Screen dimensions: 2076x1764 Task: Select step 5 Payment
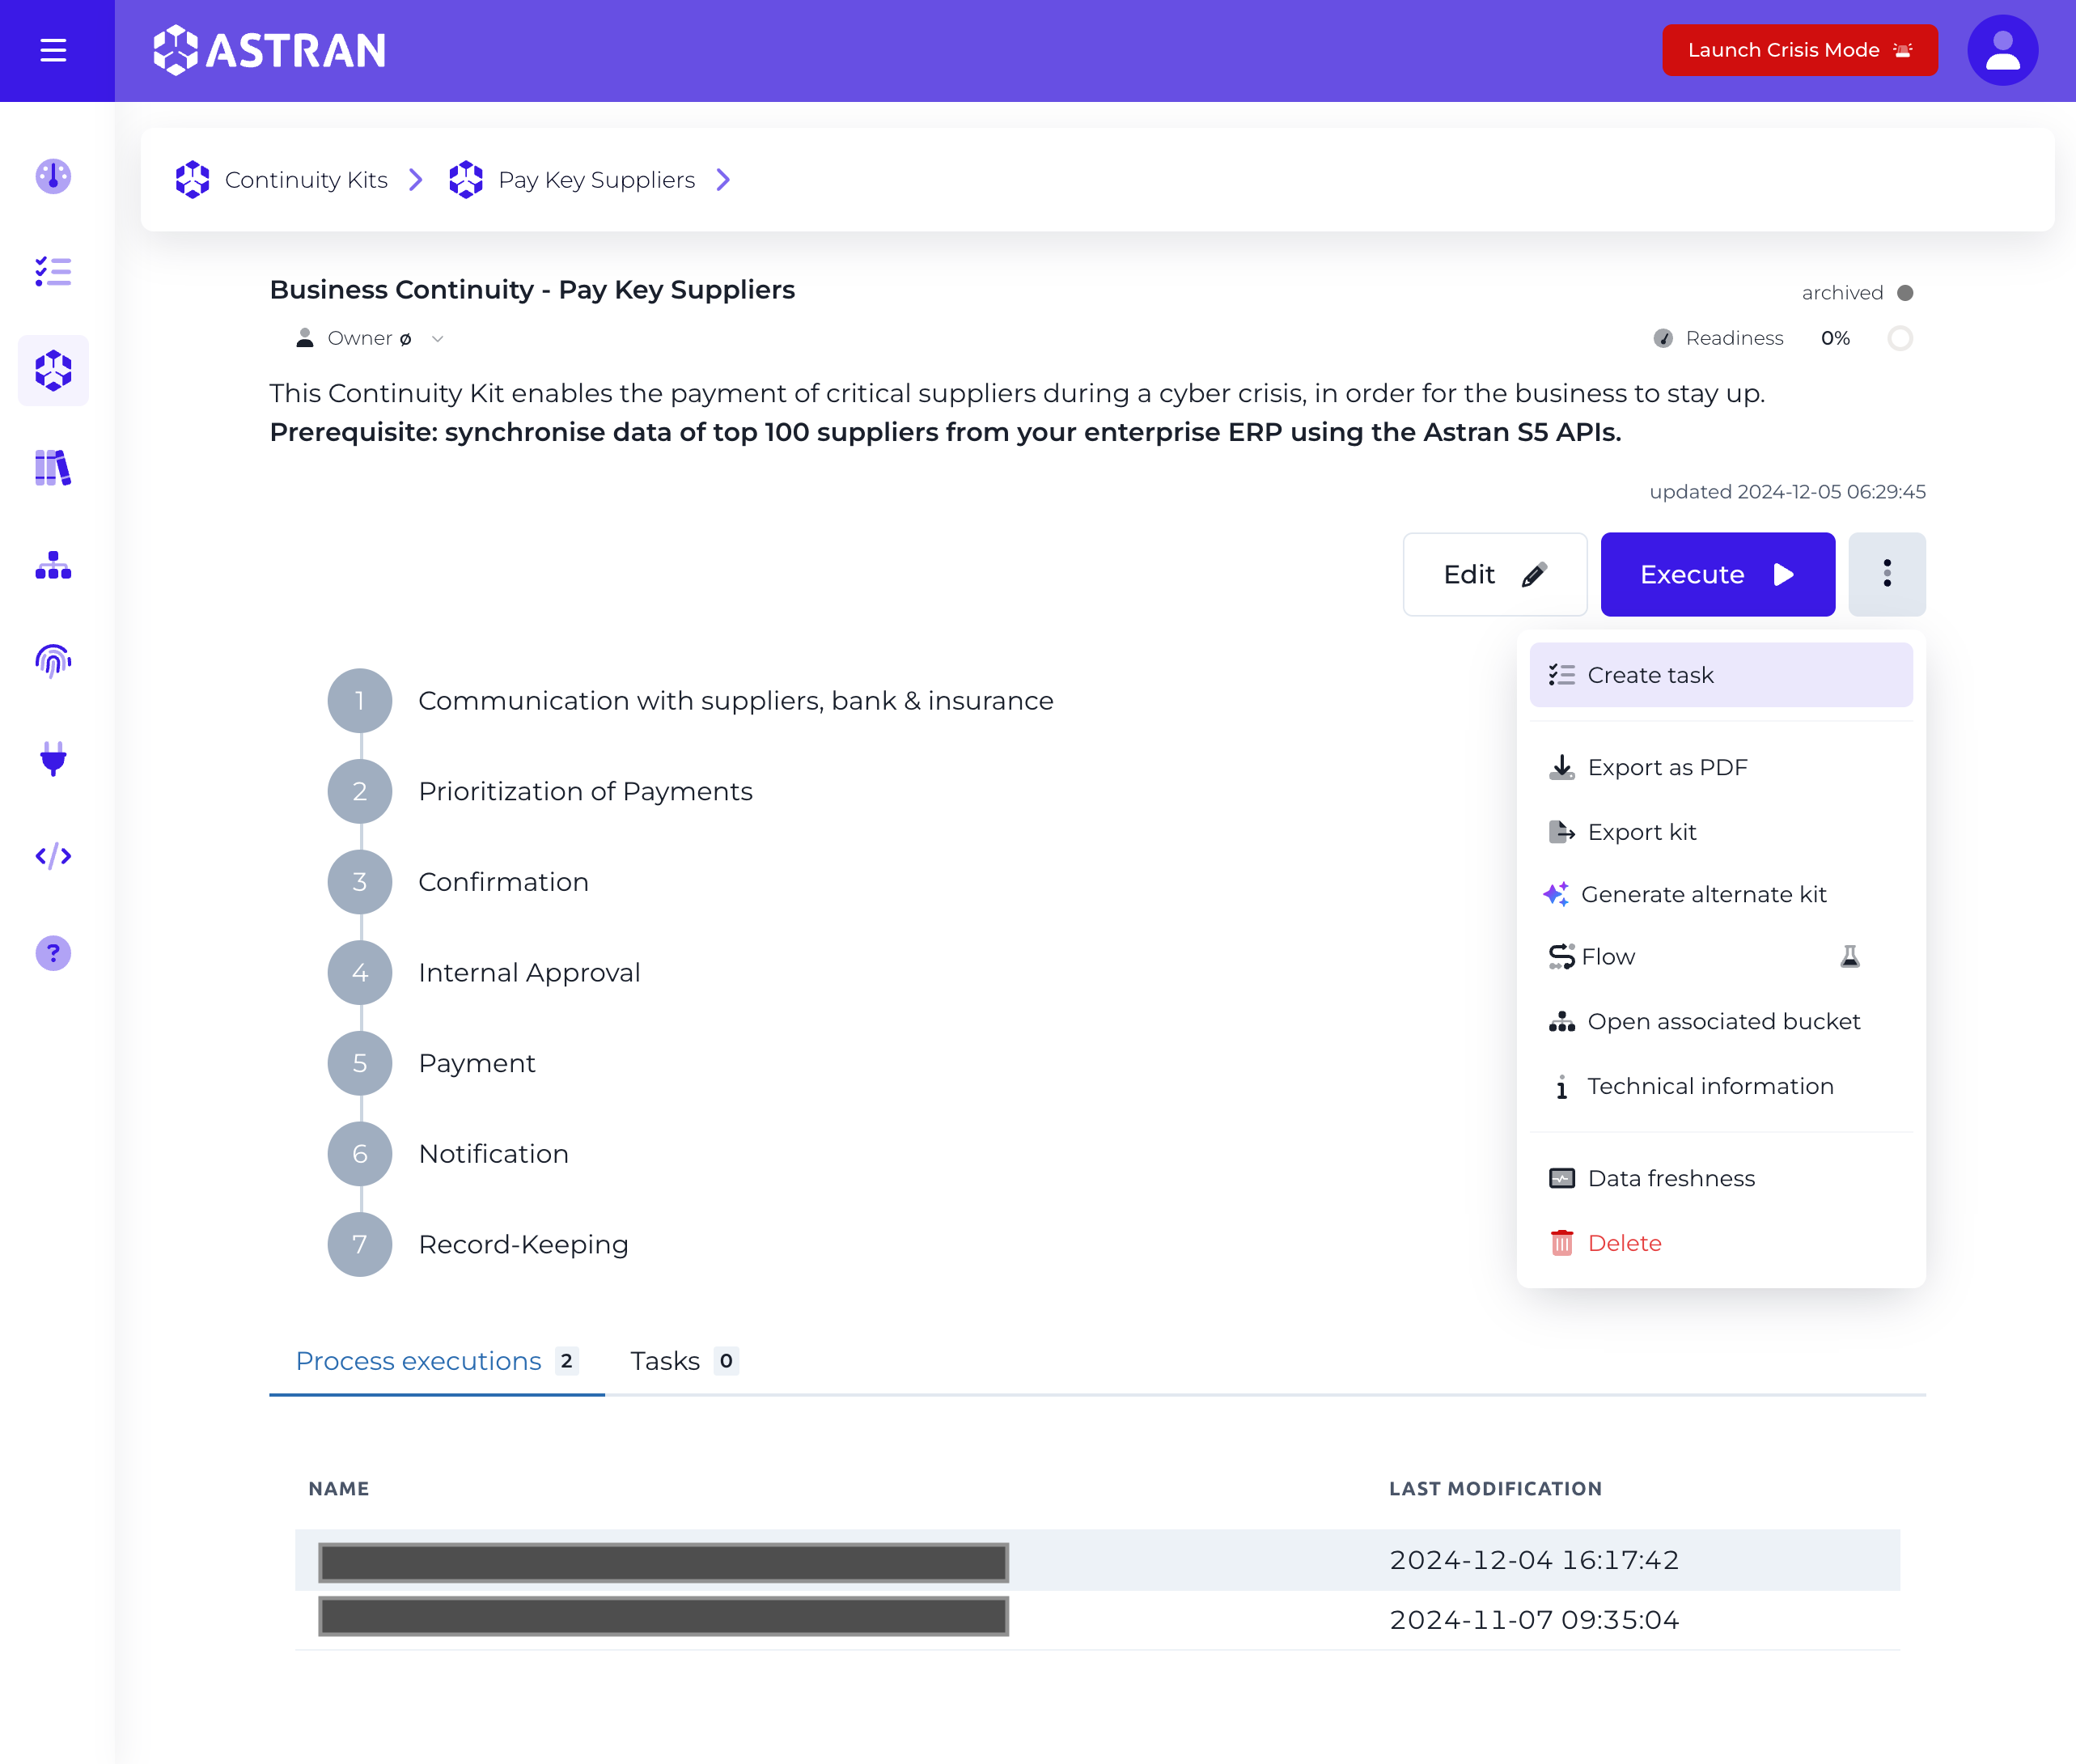click(431, 1063)
